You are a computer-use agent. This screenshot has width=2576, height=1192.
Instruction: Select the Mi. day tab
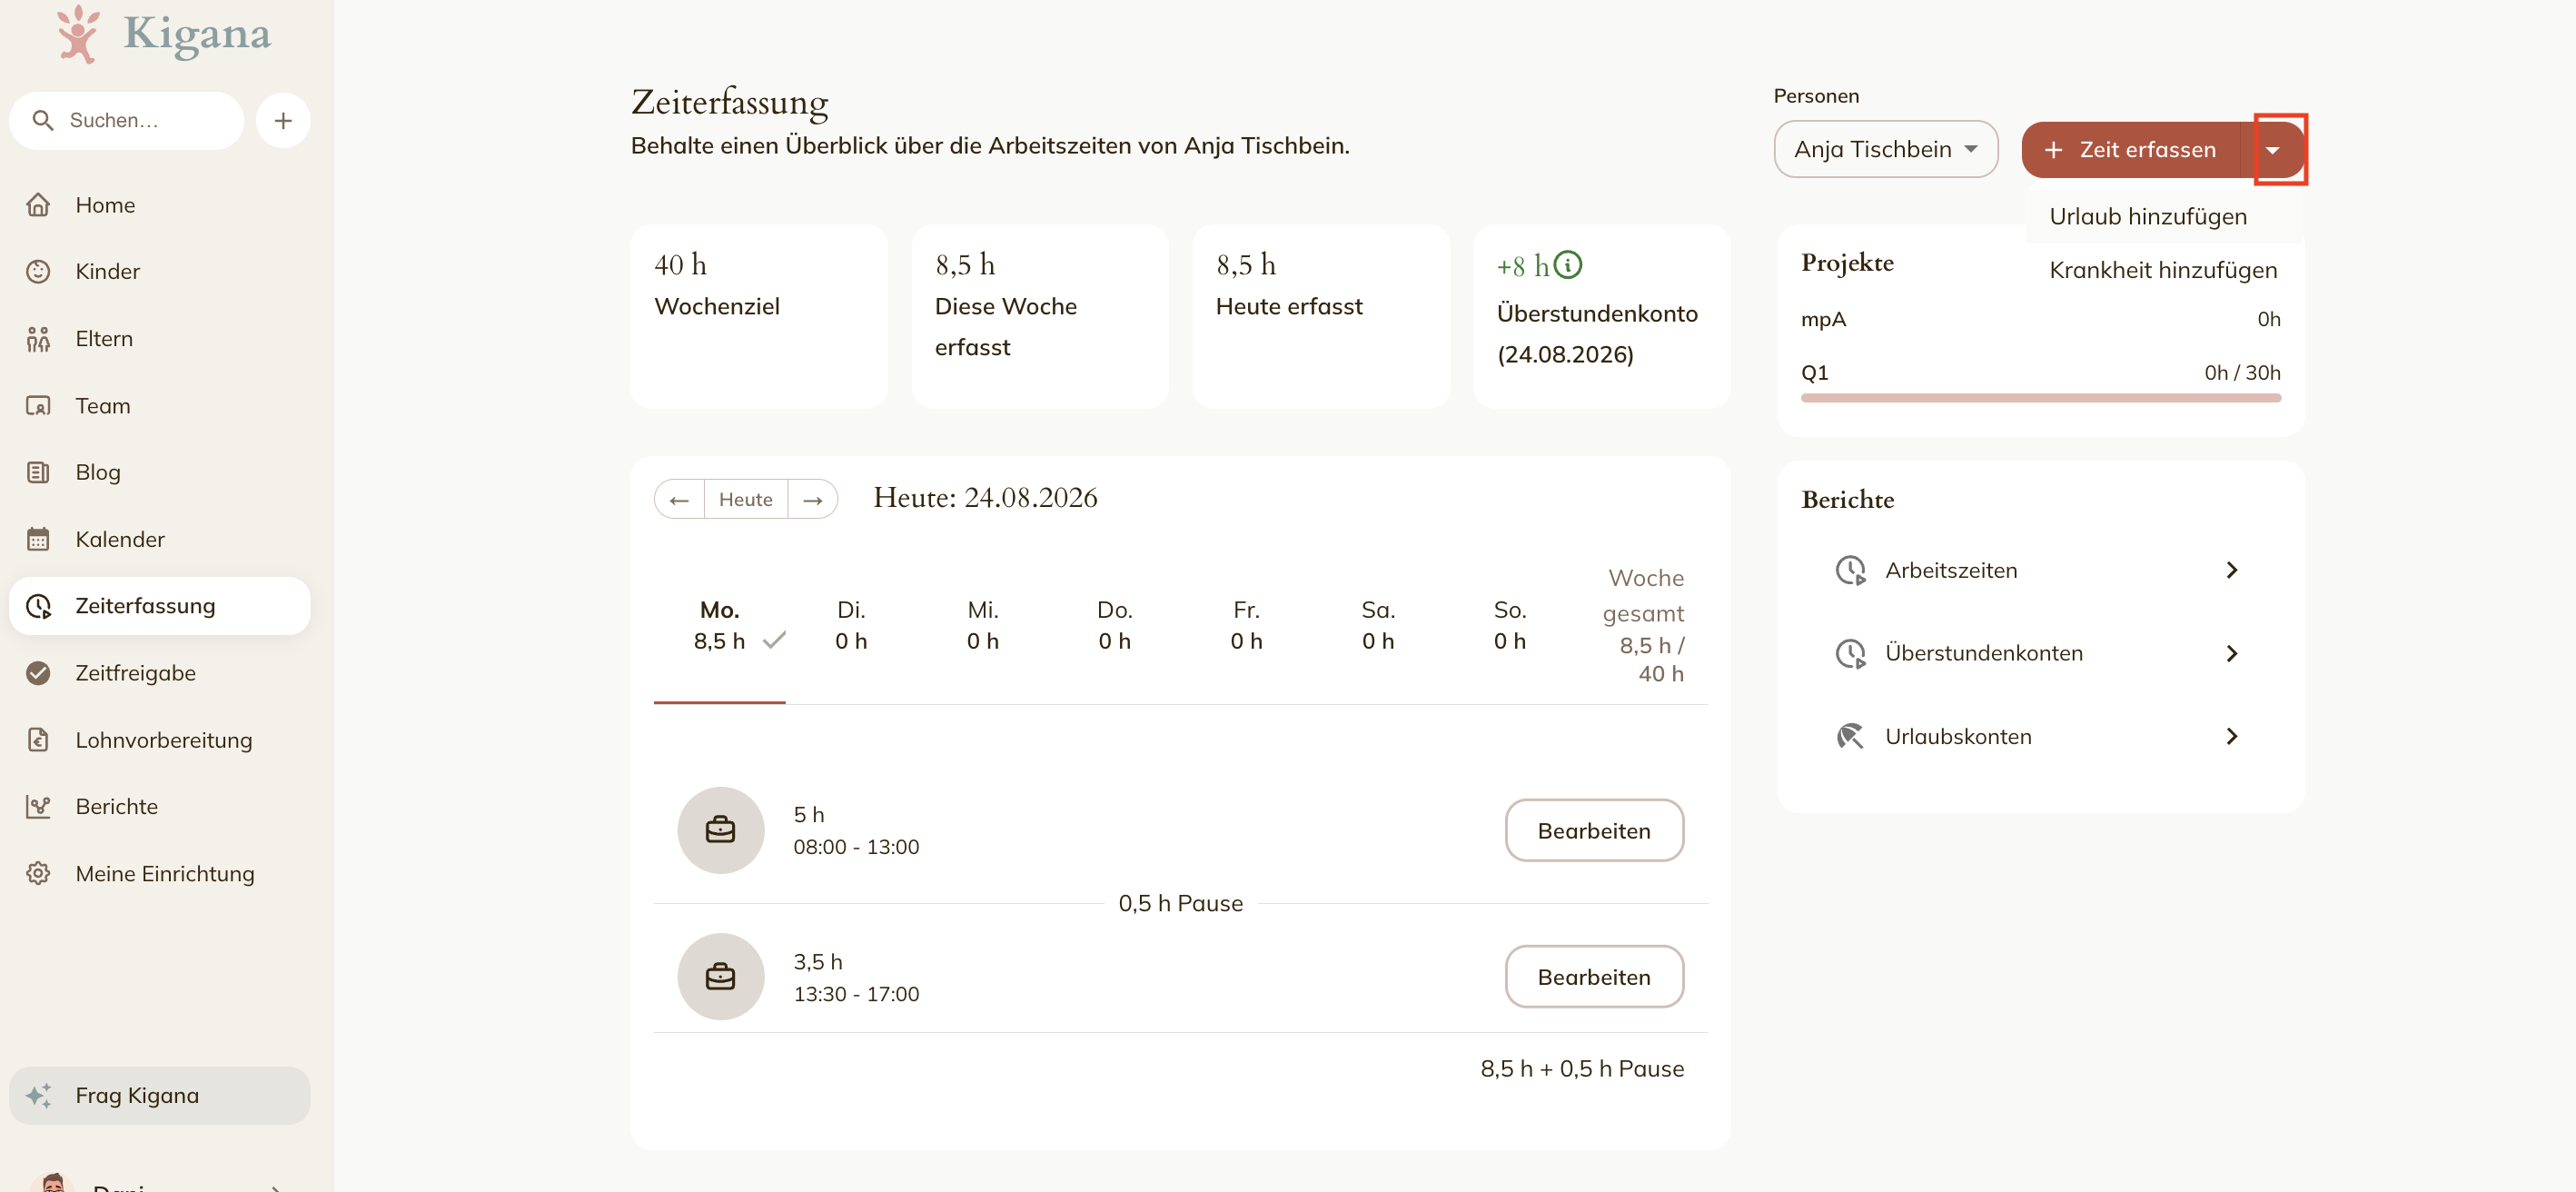(x=983, y=625)
